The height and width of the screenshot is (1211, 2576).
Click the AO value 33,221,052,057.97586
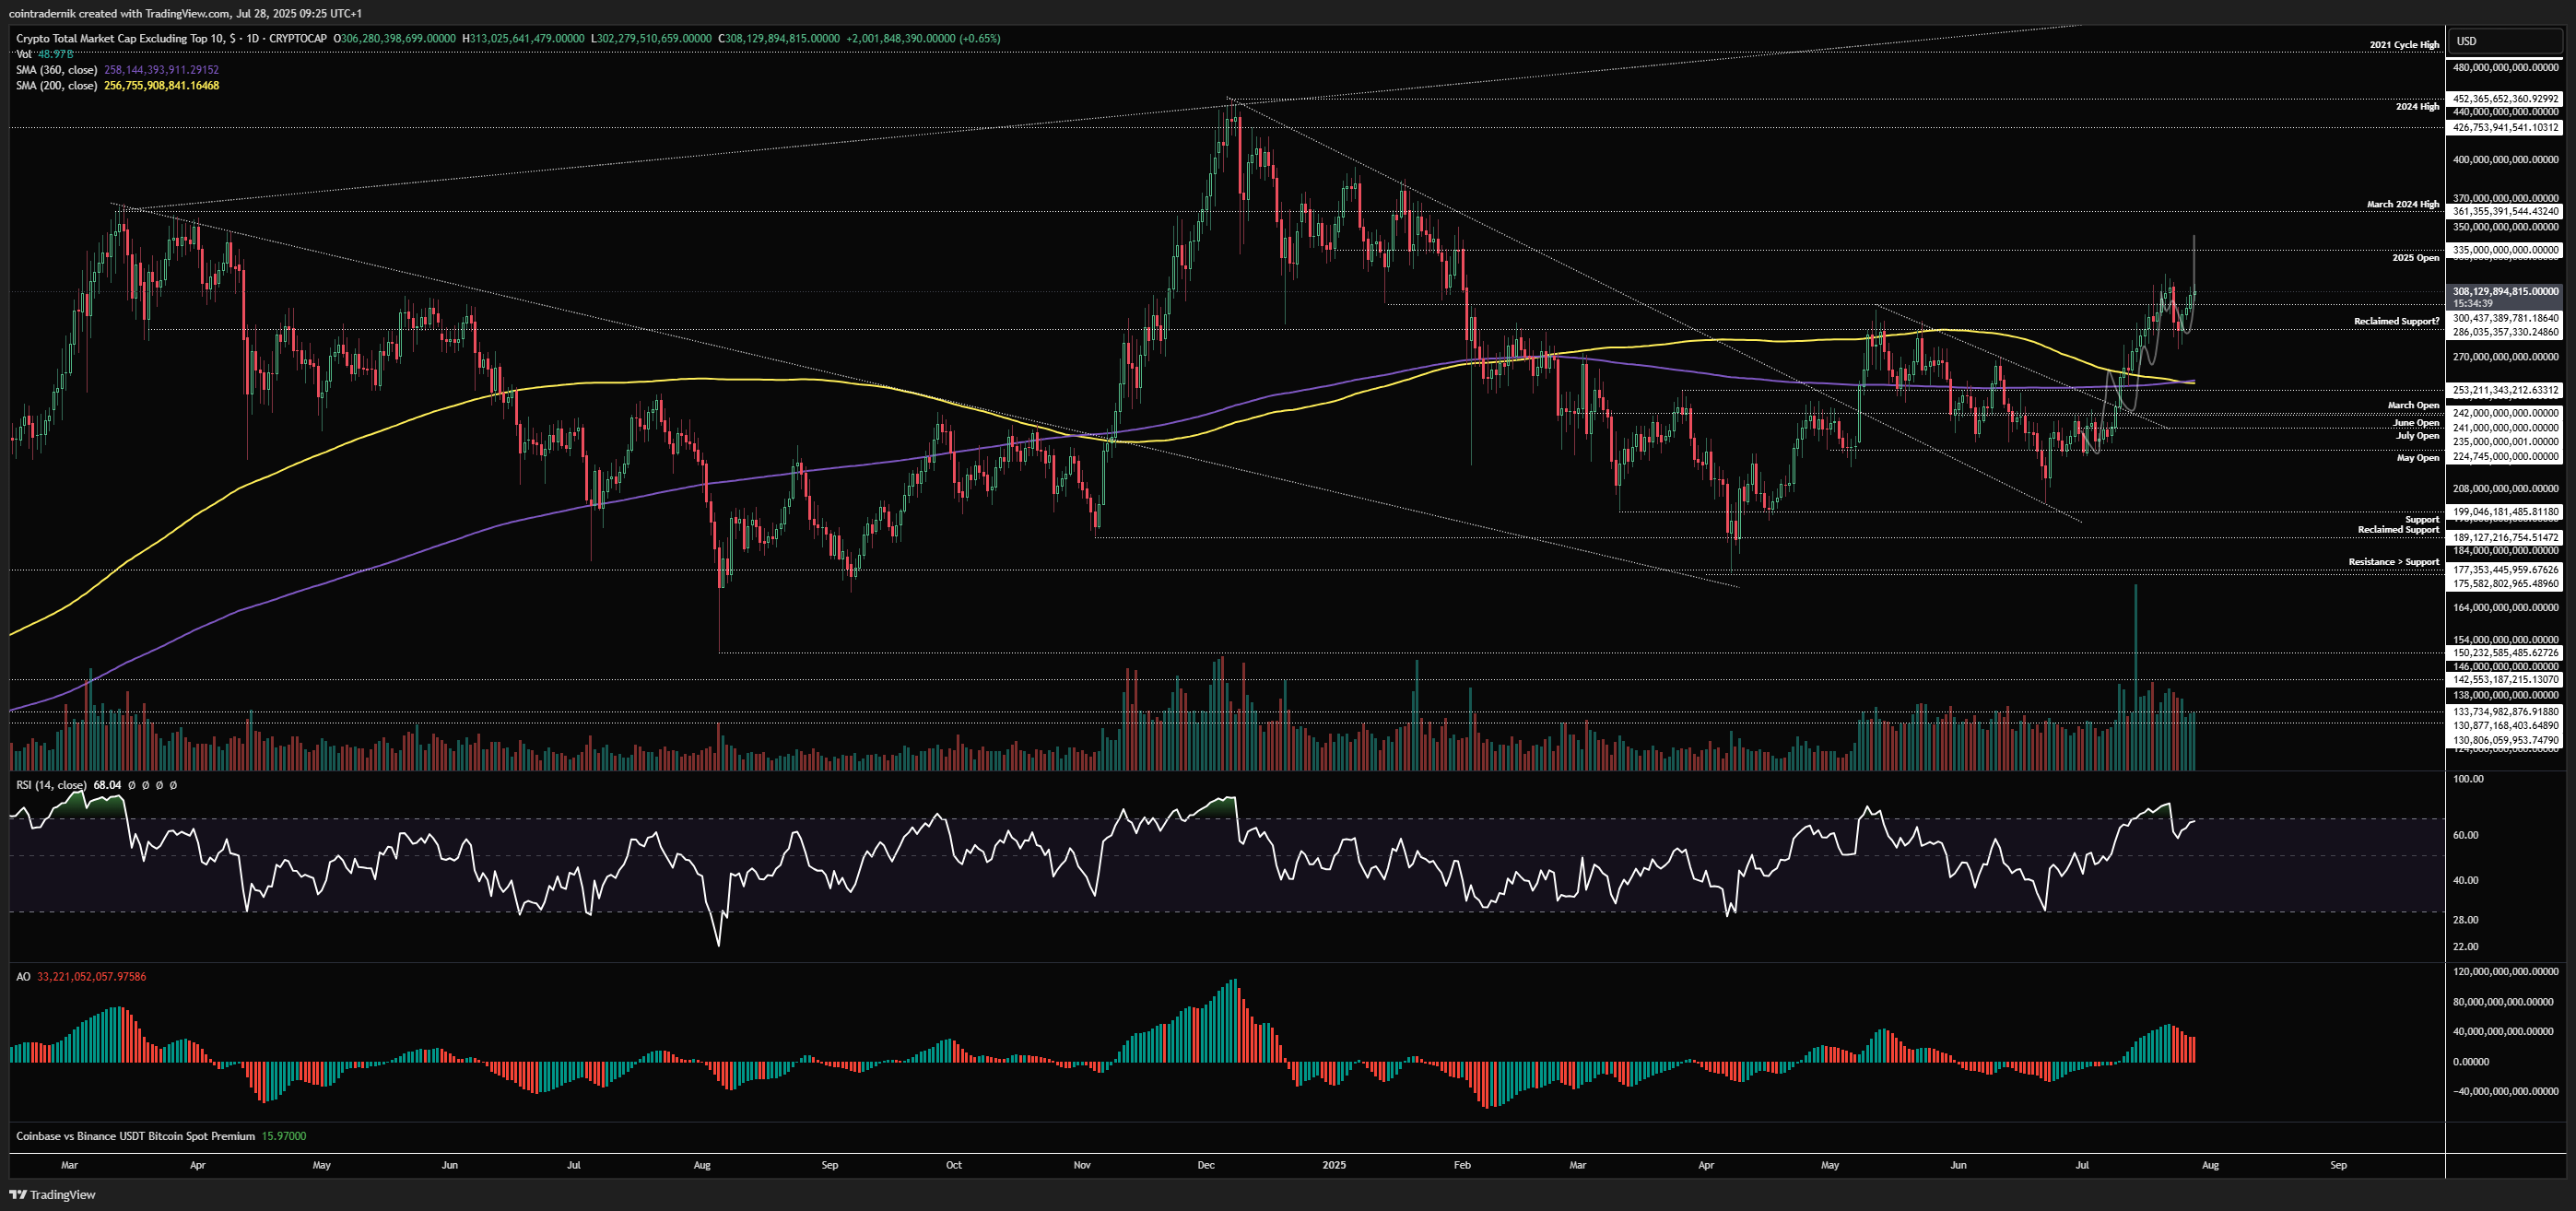click(91, 977)
